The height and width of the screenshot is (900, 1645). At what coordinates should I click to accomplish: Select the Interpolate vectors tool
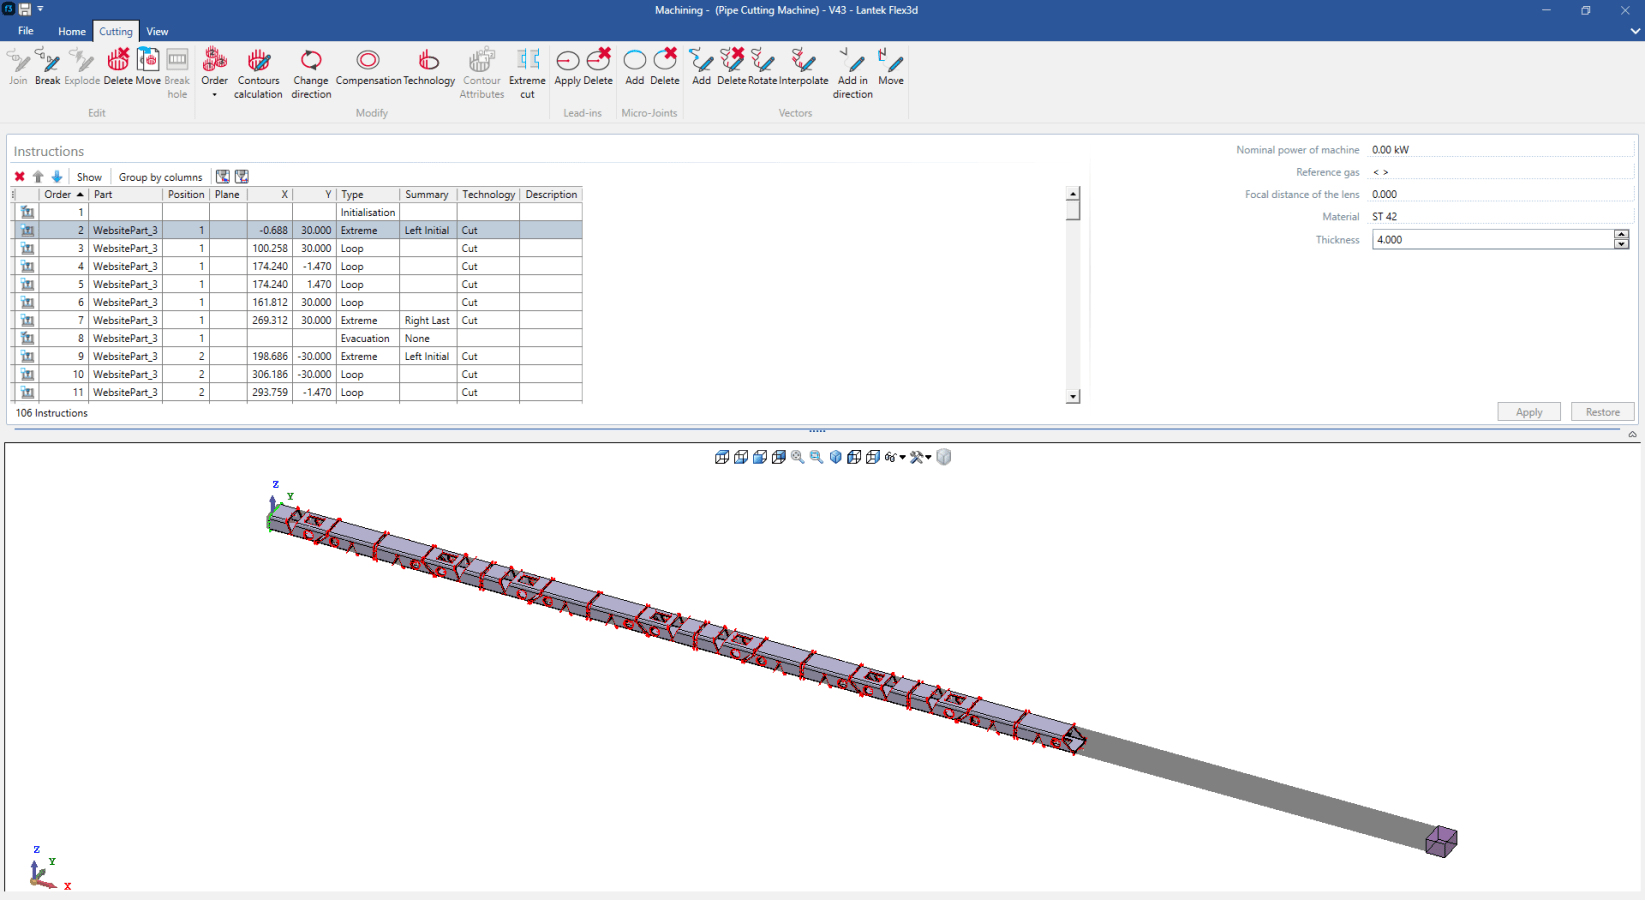point(803,67)
